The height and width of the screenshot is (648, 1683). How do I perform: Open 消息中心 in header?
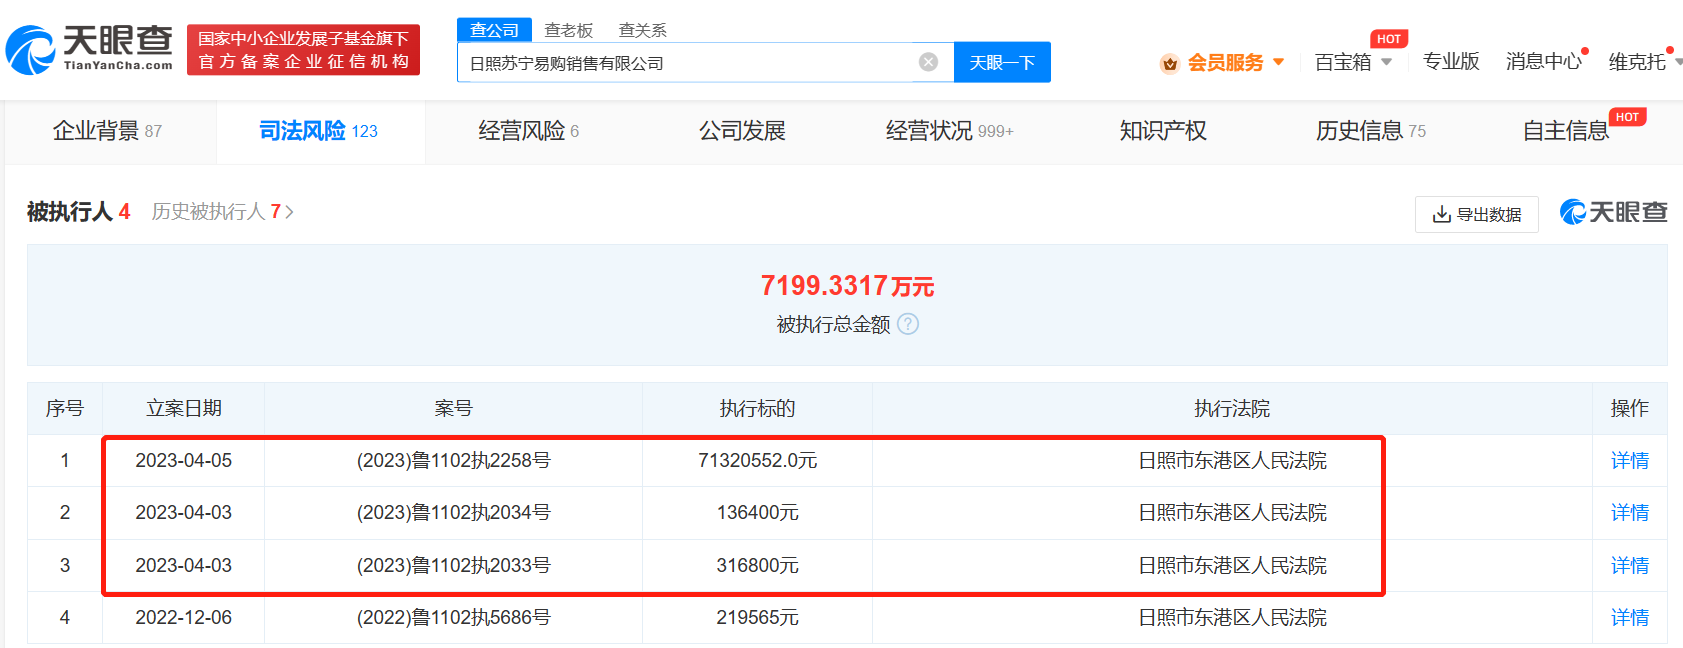click(1544, 62)
